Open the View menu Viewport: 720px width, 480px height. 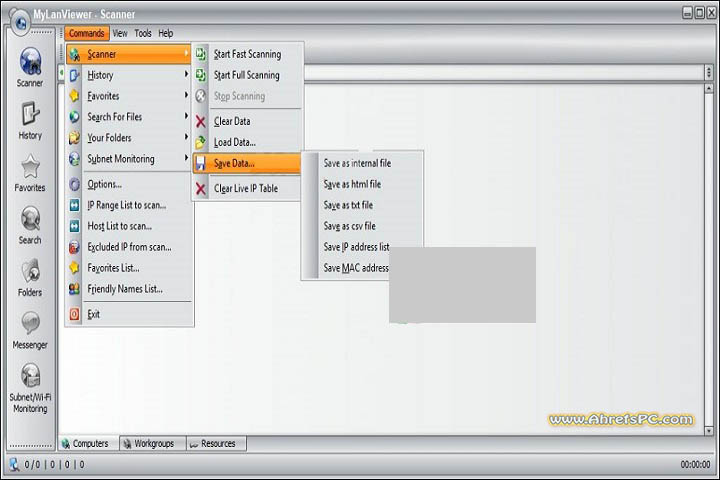tap(120, 33)
